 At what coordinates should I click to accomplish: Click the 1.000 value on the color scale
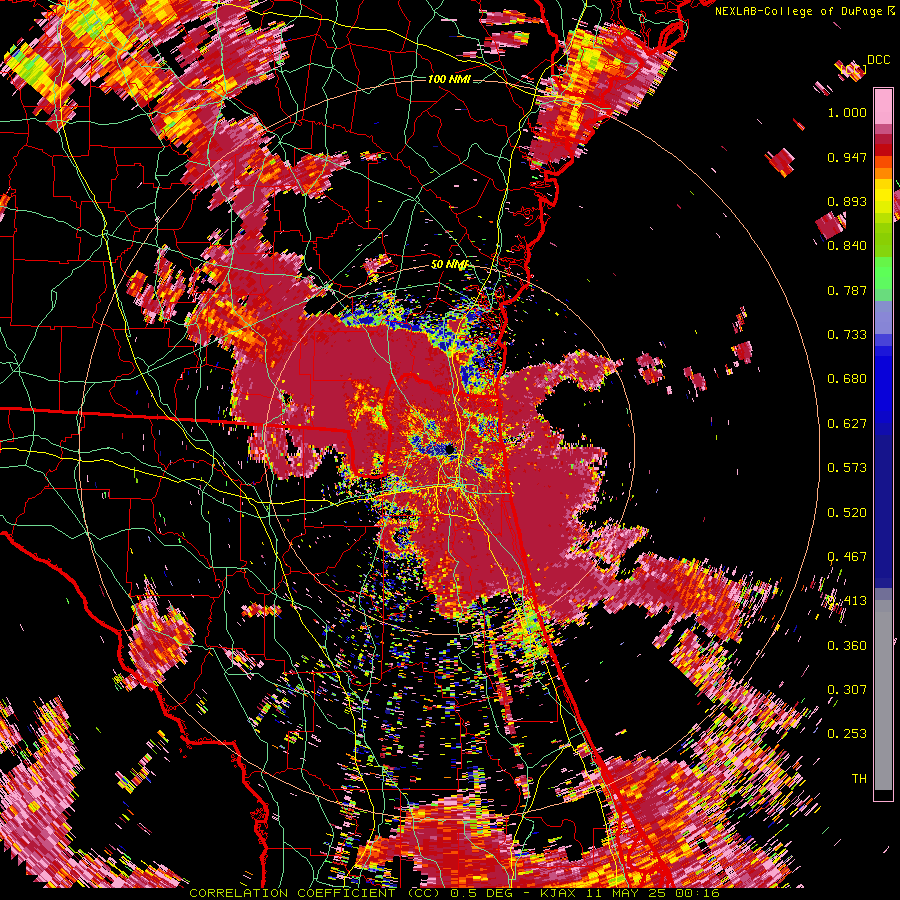tap(847, 112)
